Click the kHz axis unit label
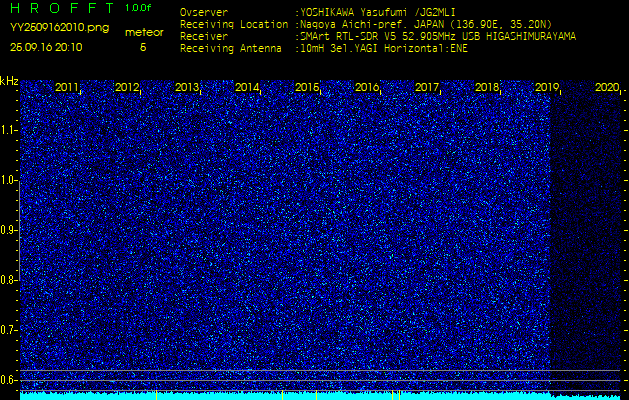This screenshot has width=629, height=400. click(9, 81)
